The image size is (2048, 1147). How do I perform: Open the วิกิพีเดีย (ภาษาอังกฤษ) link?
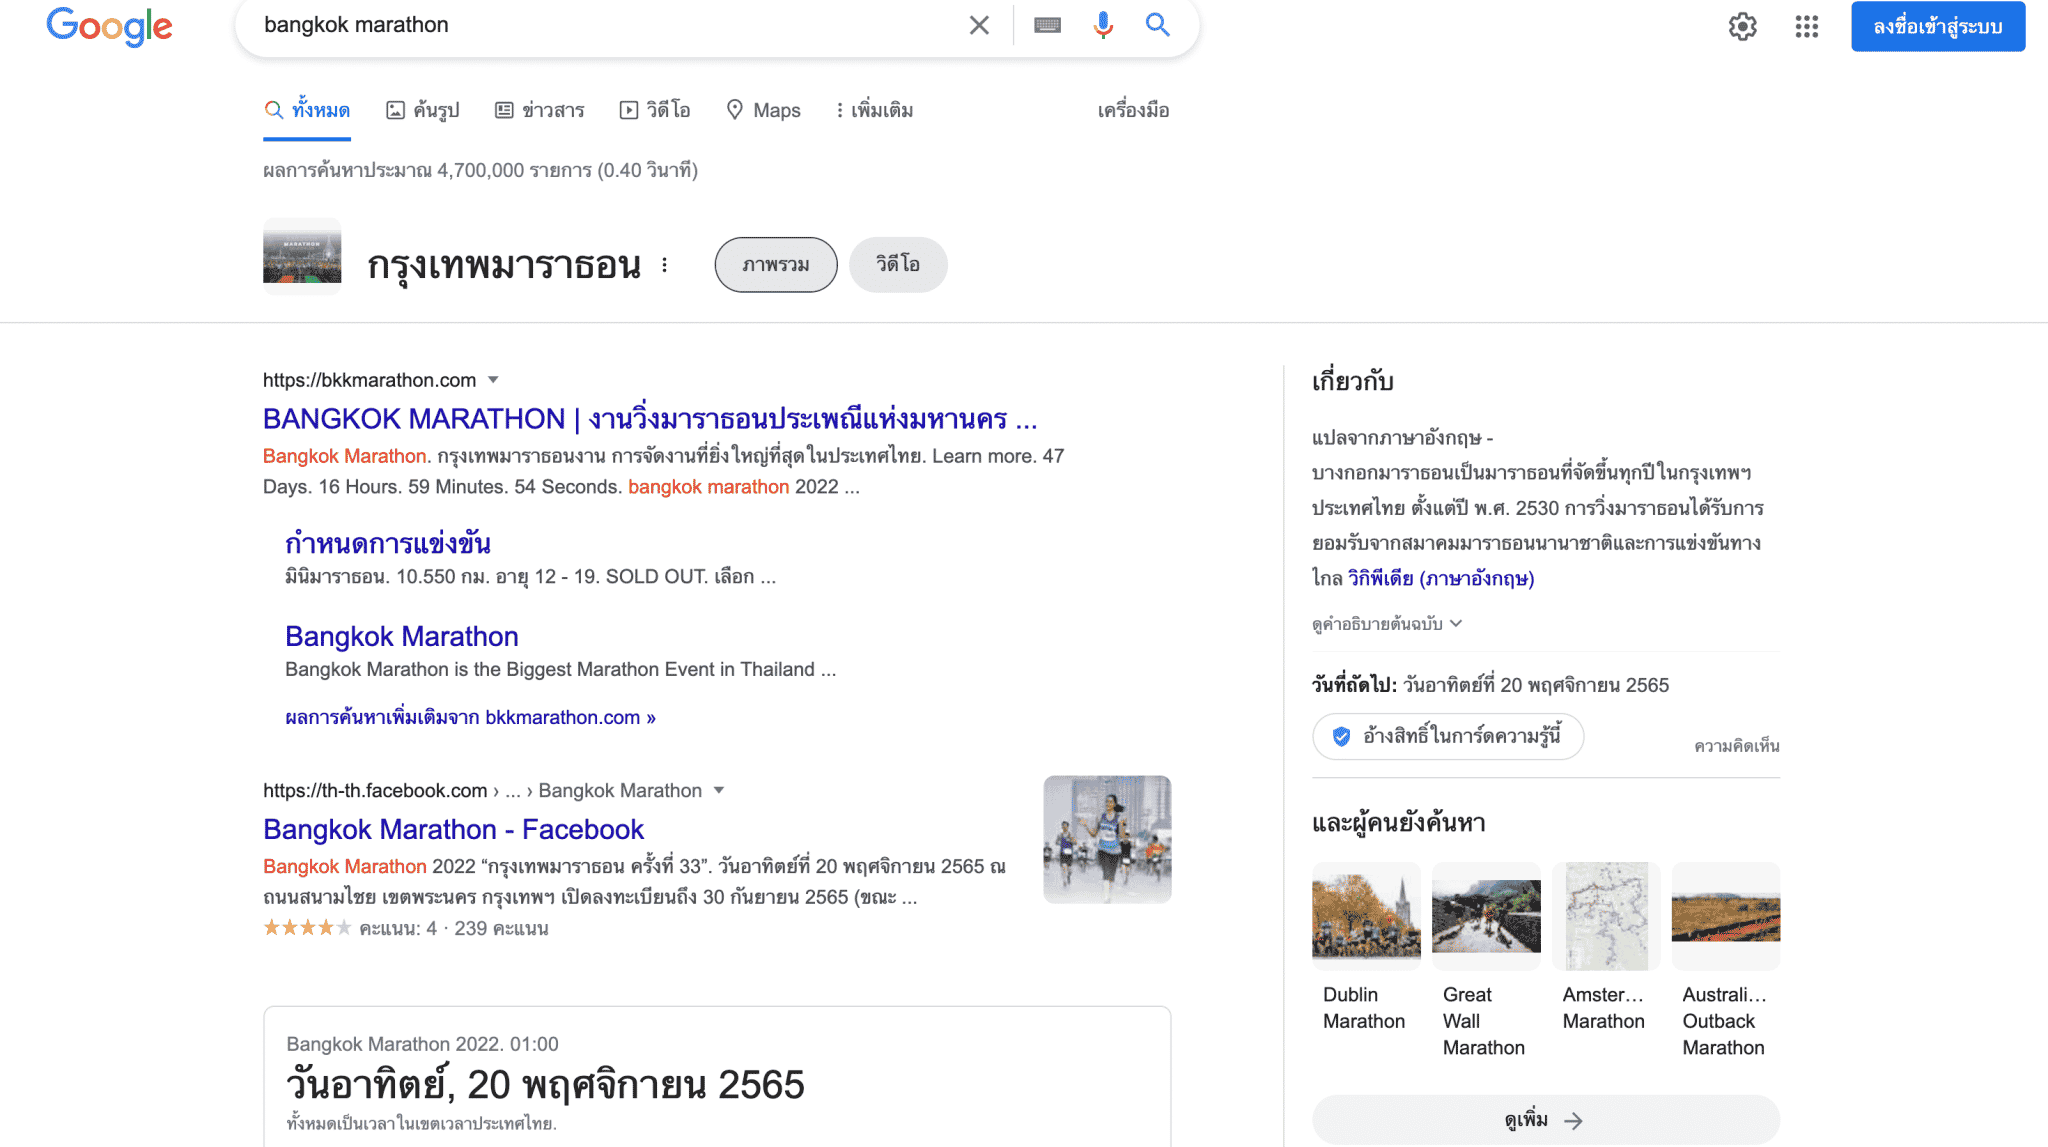(x=1440, y=579)
